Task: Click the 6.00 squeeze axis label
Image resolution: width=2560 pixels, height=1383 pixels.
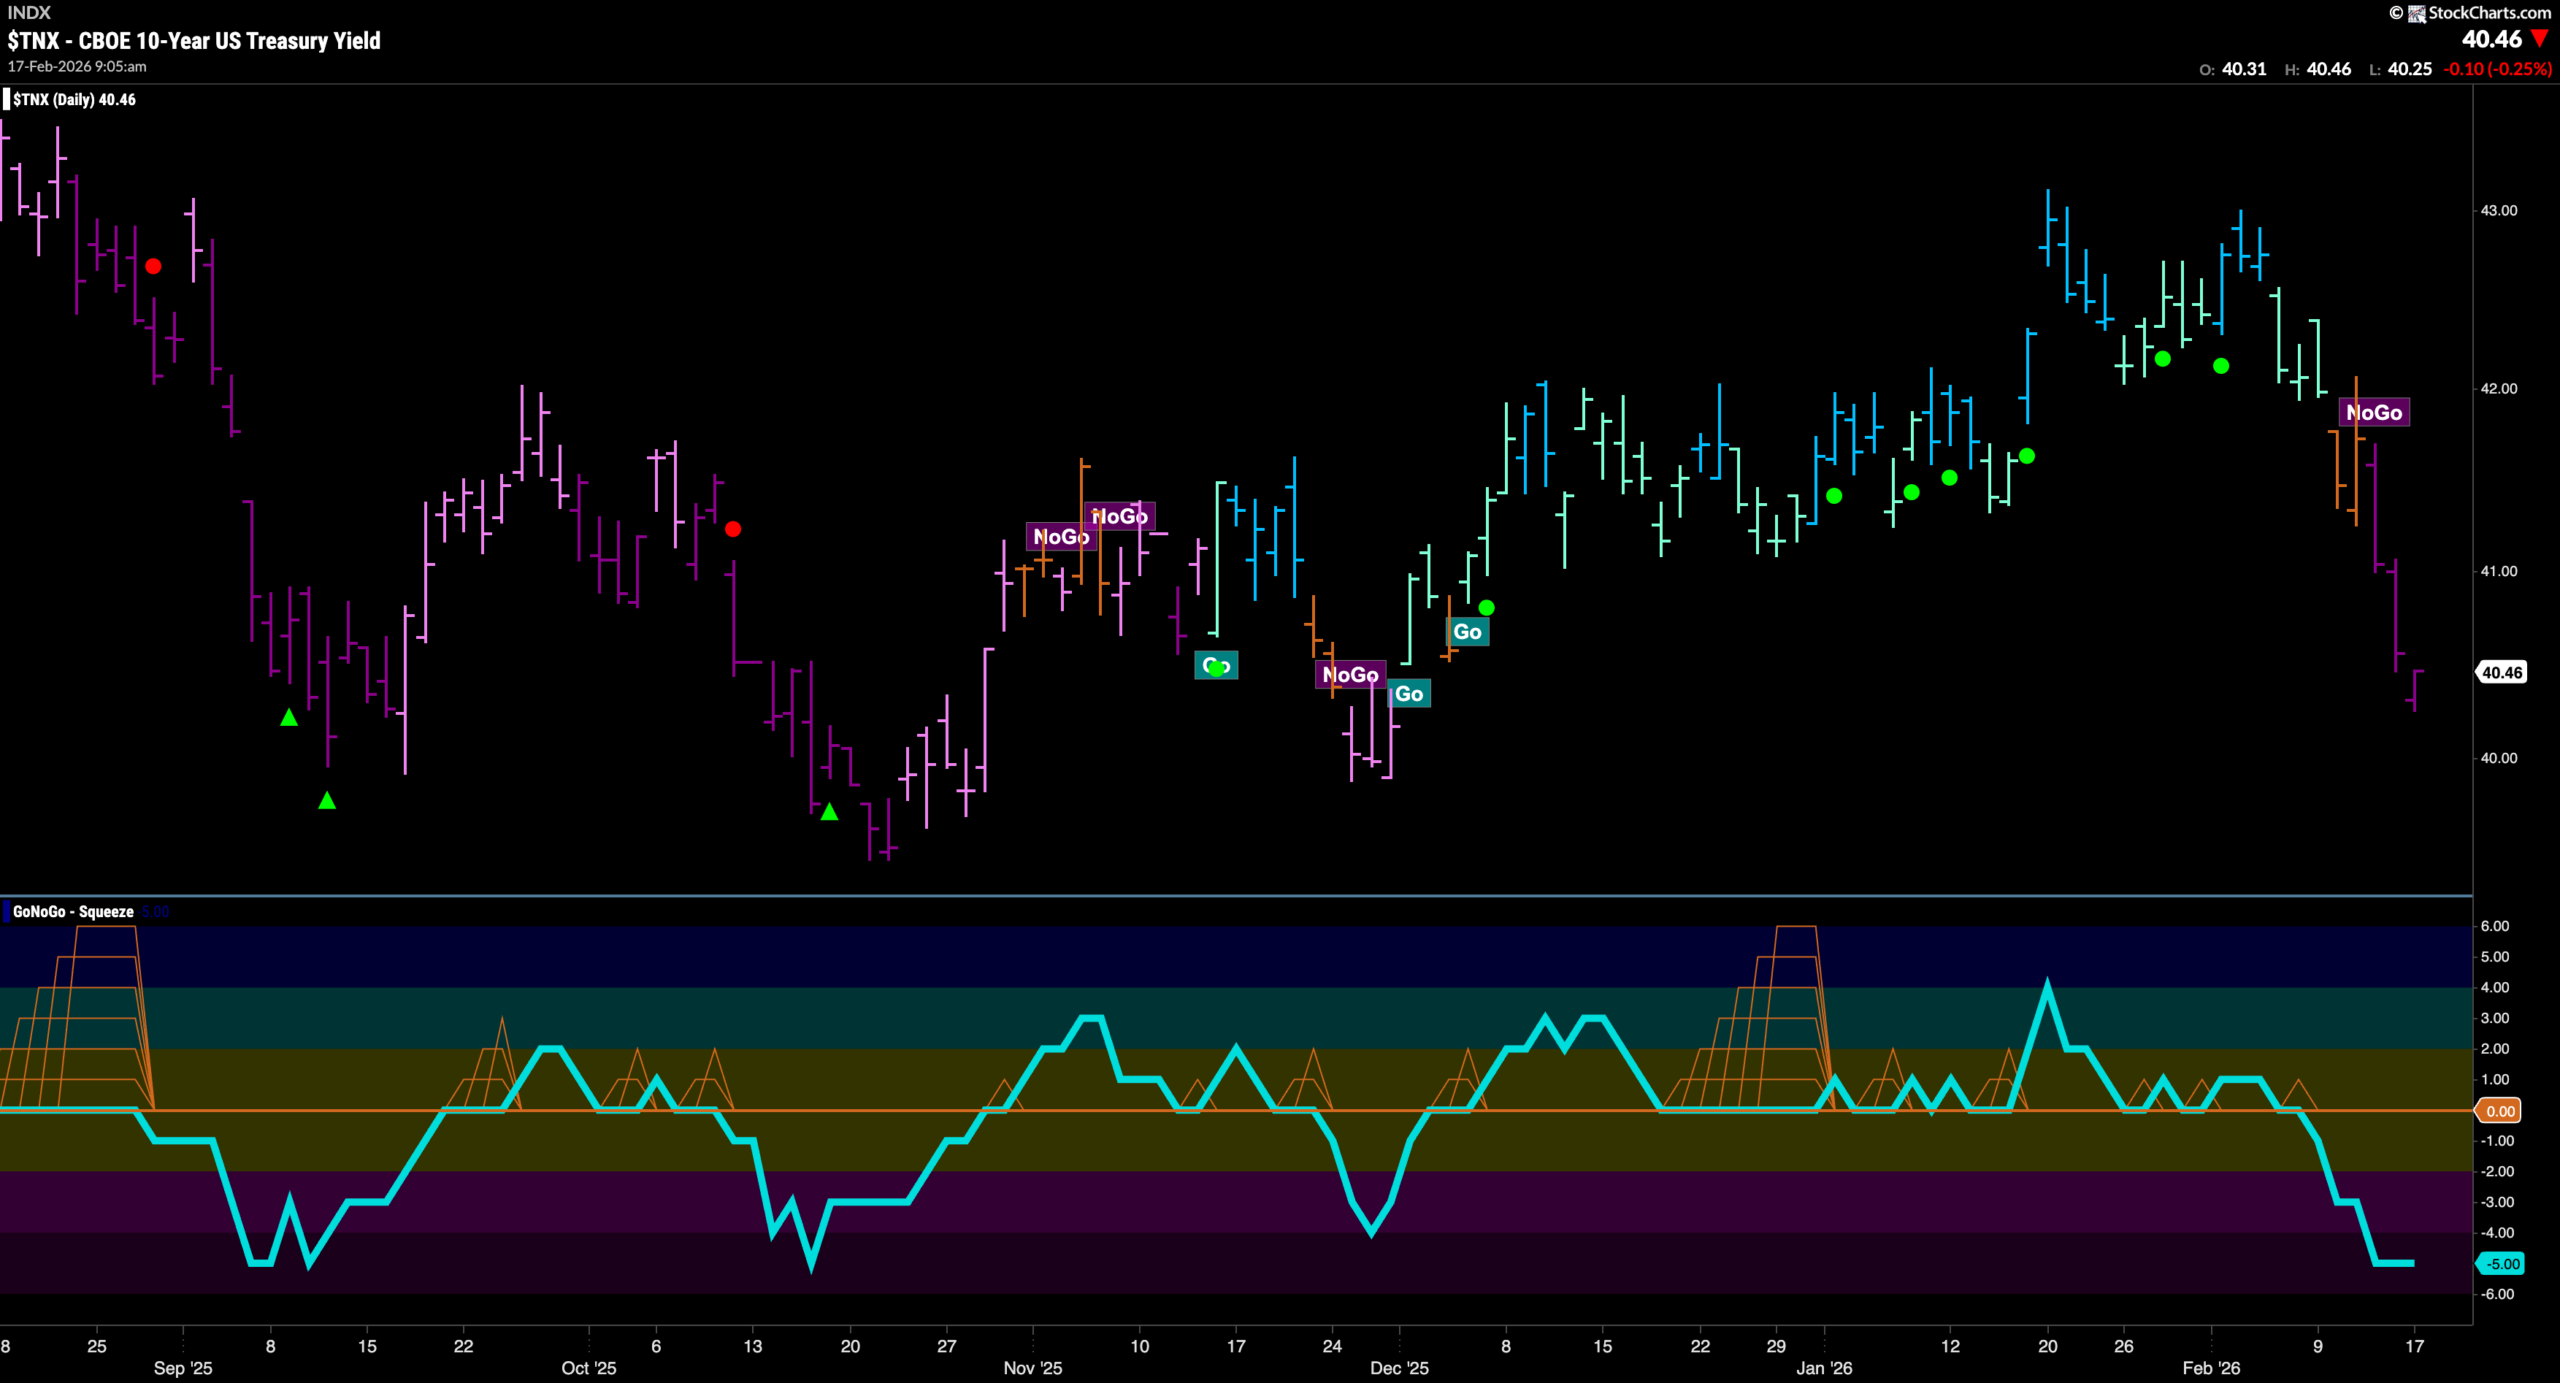Action: [x=2495, y=926]
